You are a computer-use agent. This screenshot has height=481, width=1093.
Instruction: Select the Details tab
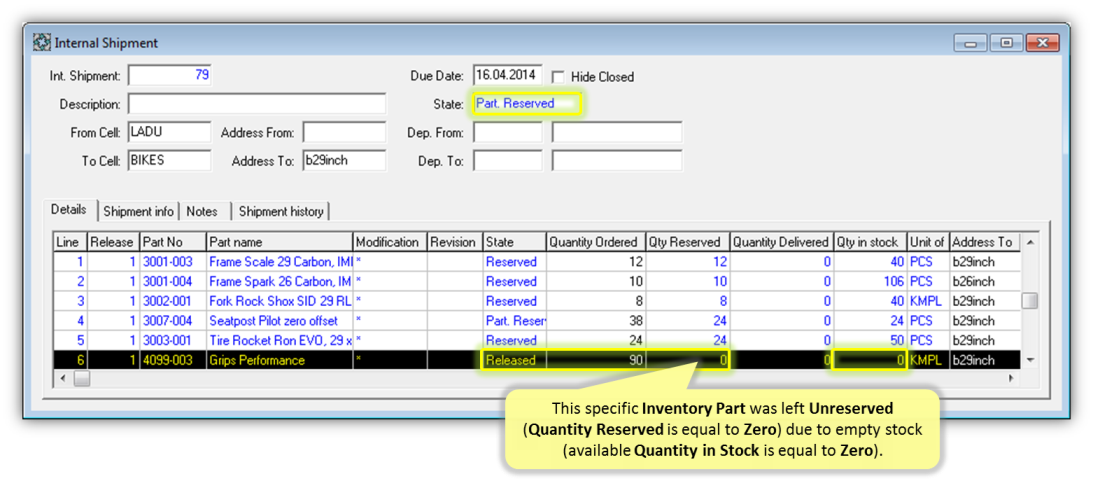69,209
